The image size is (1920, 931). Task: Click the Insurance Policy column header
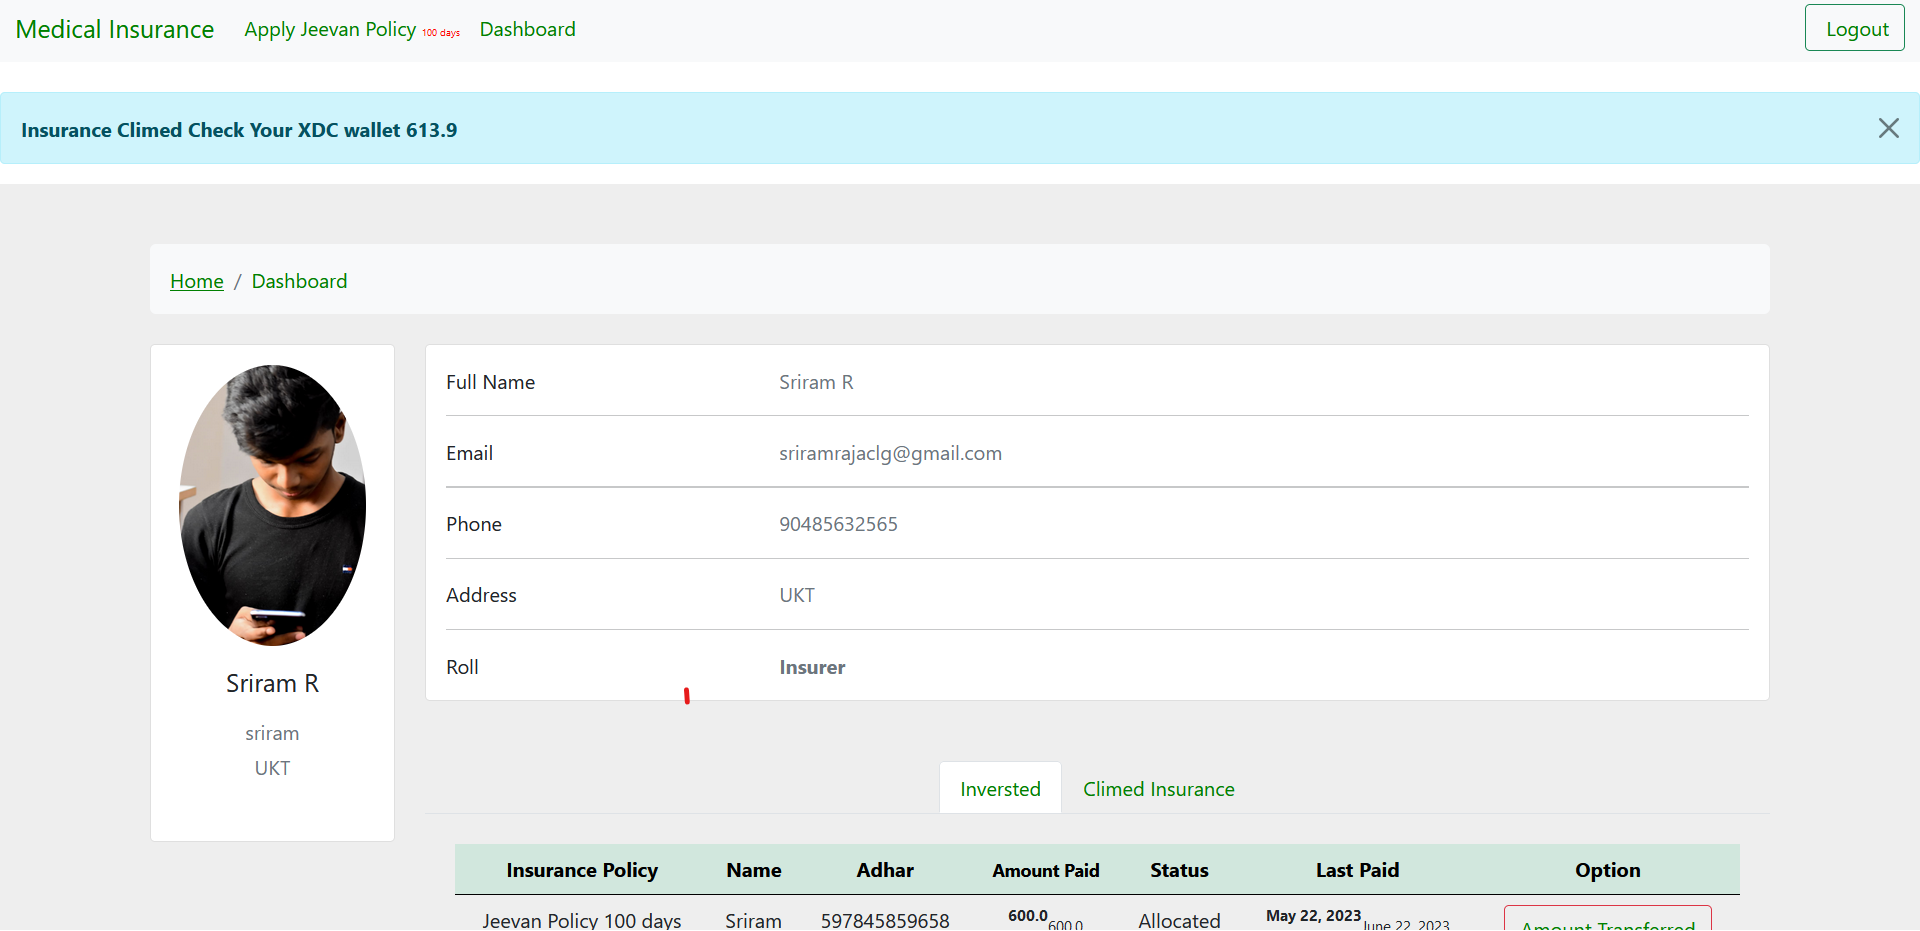(582, 870)
